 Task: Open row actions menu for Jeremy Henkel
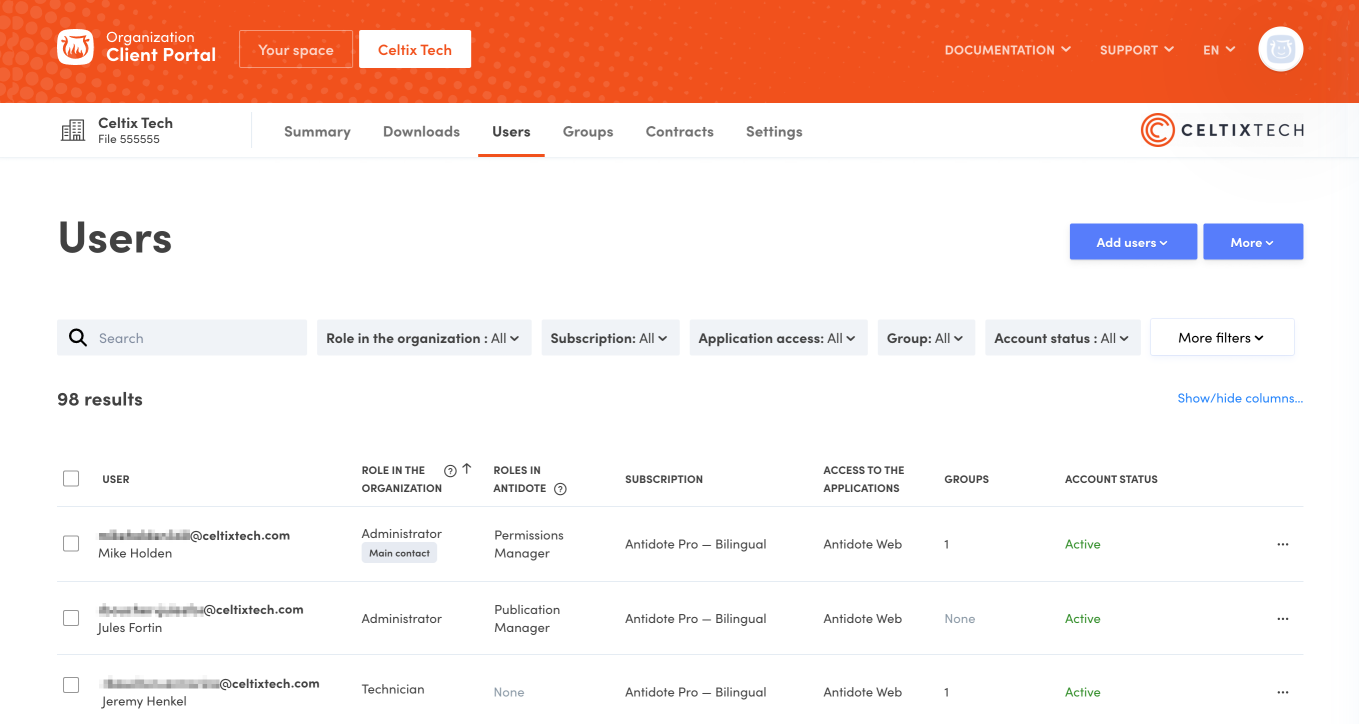1283,692
